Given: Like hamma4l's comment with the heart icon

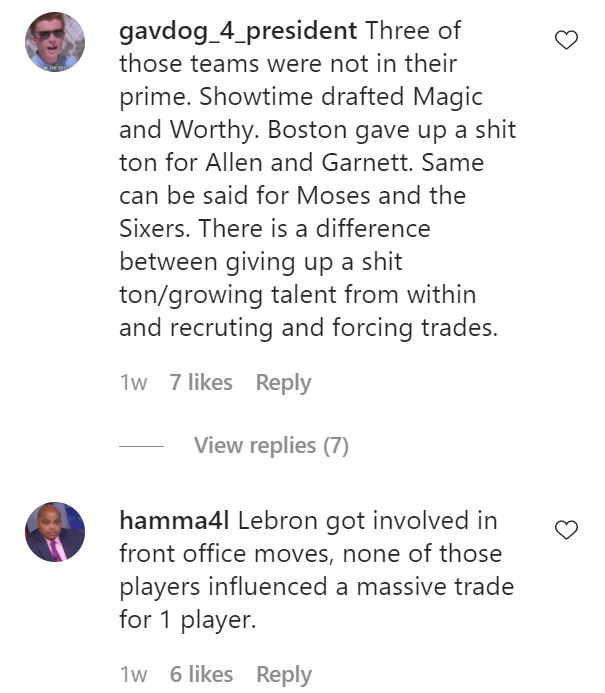Looking at the screenshot, I should point(566,530).
